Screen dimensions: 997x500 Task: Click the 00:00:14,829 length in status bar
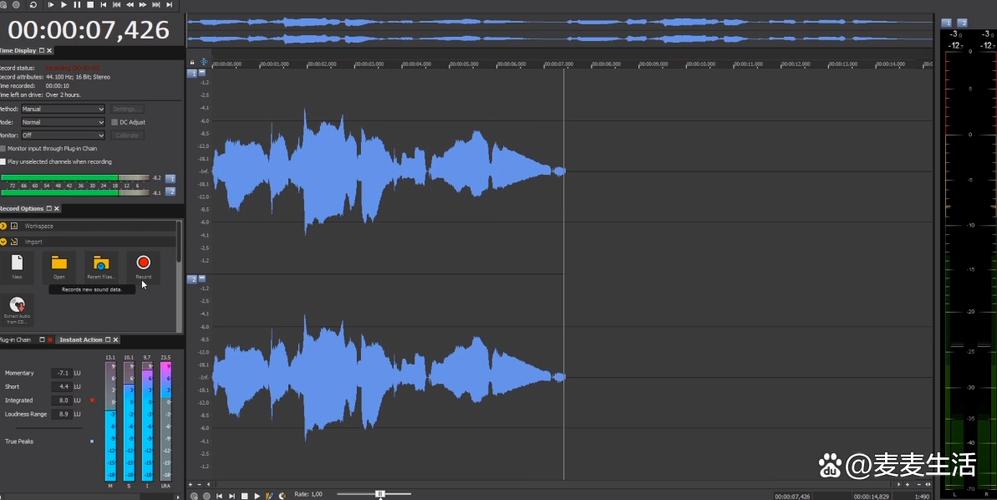[x=871, y=496]
